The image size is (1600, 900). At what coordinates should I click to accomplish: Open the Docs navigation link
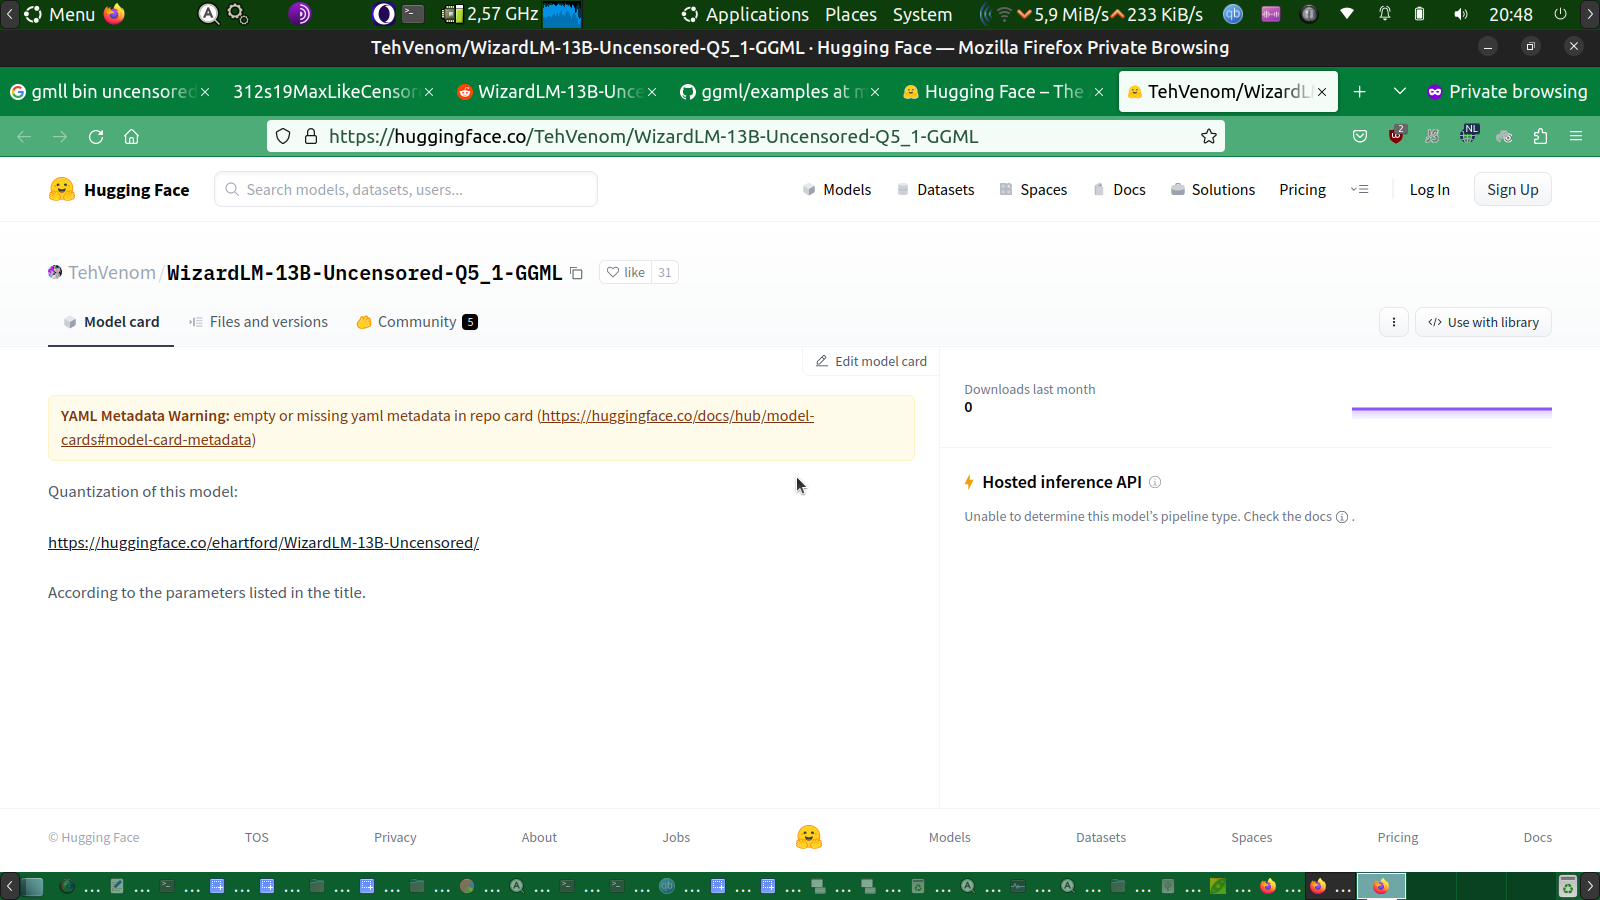click(x=1119, y=190)
